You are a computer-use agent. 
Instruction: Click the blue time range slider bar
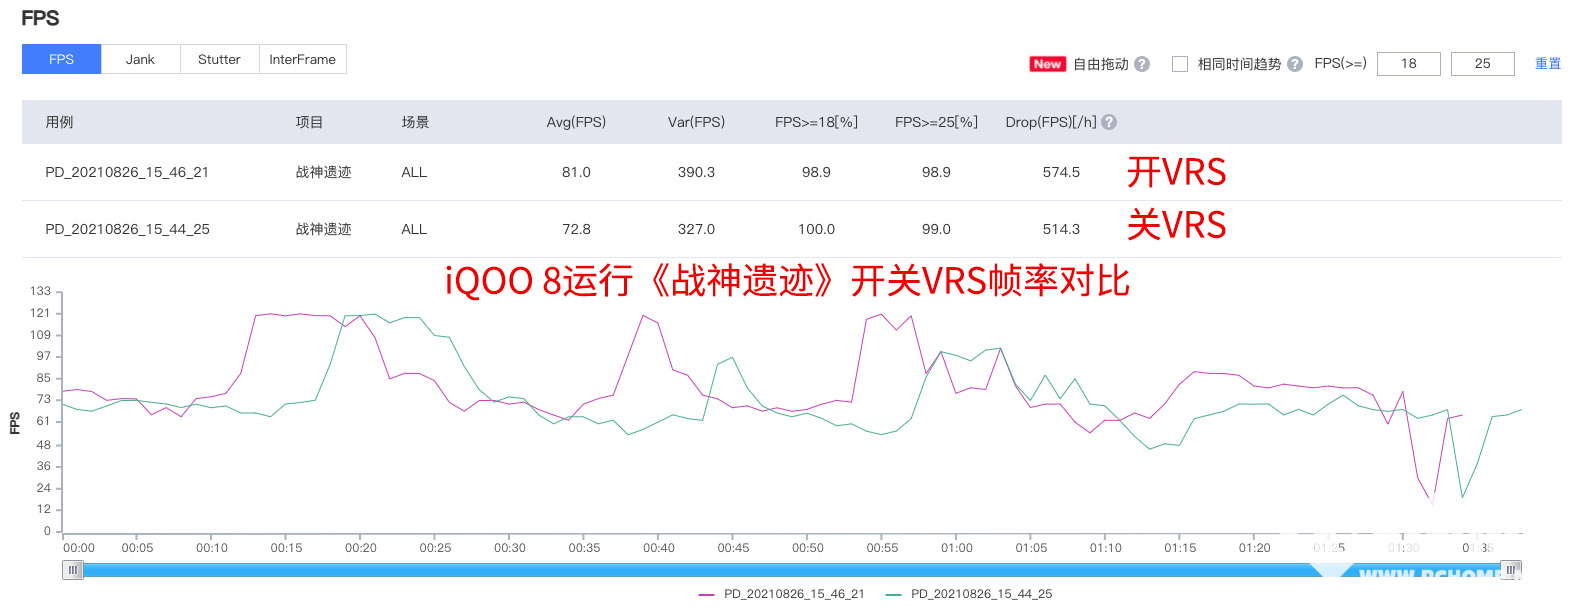791,570
